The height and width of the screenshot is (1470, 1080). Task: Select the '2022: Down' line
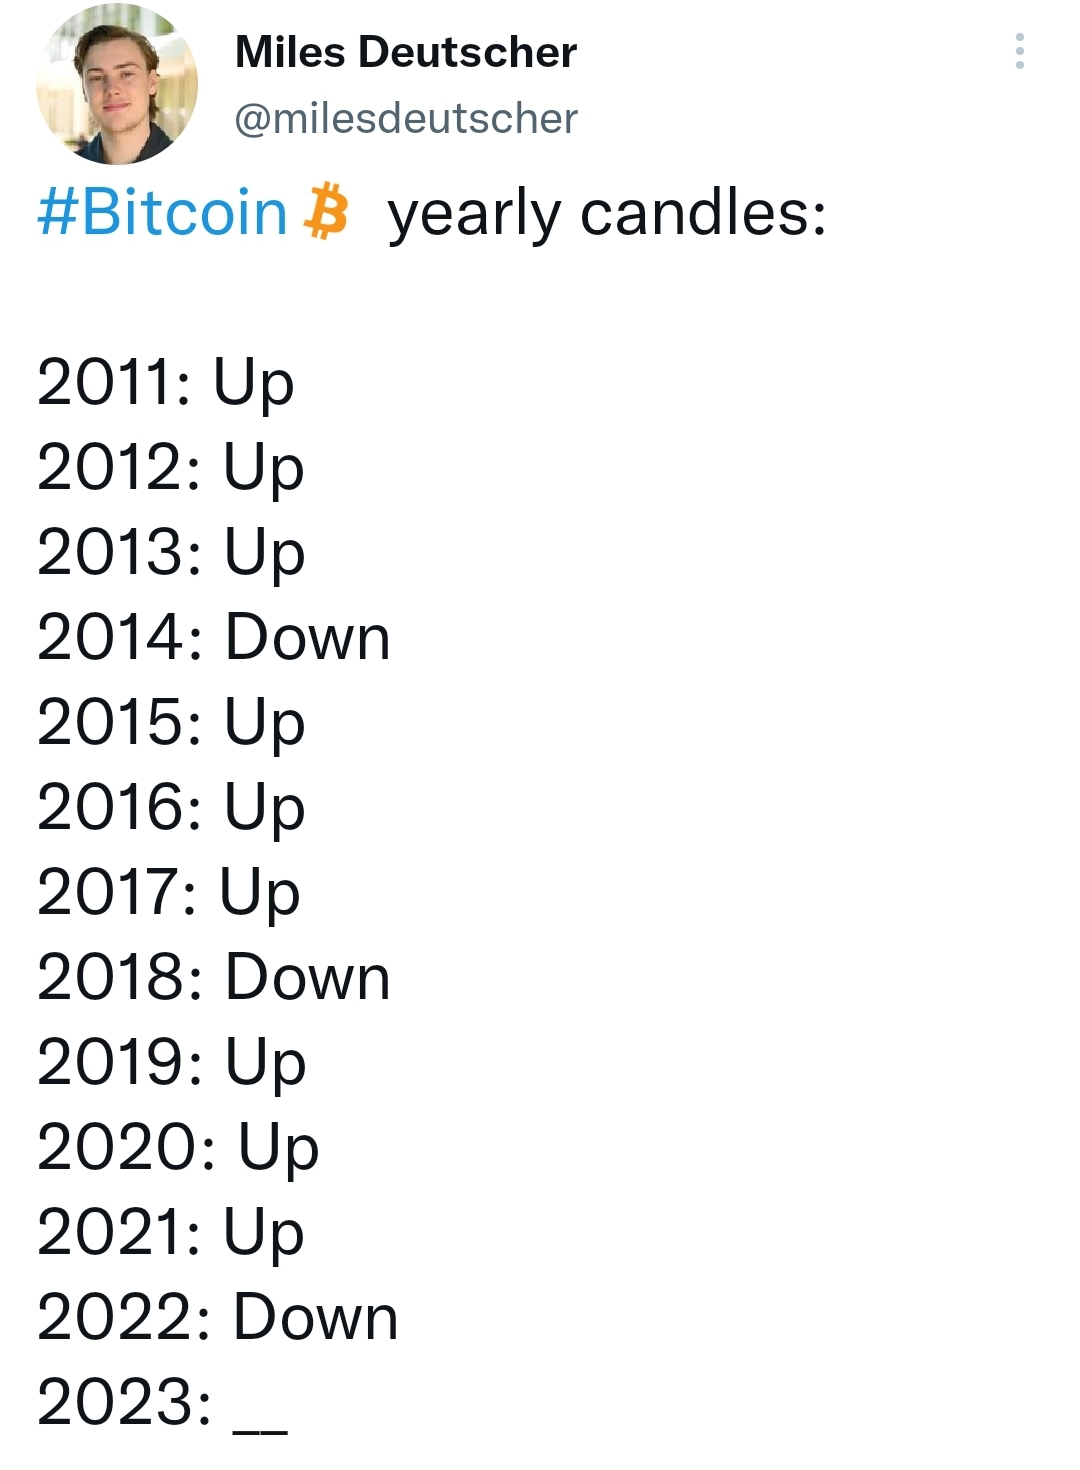click(217, 1317)
